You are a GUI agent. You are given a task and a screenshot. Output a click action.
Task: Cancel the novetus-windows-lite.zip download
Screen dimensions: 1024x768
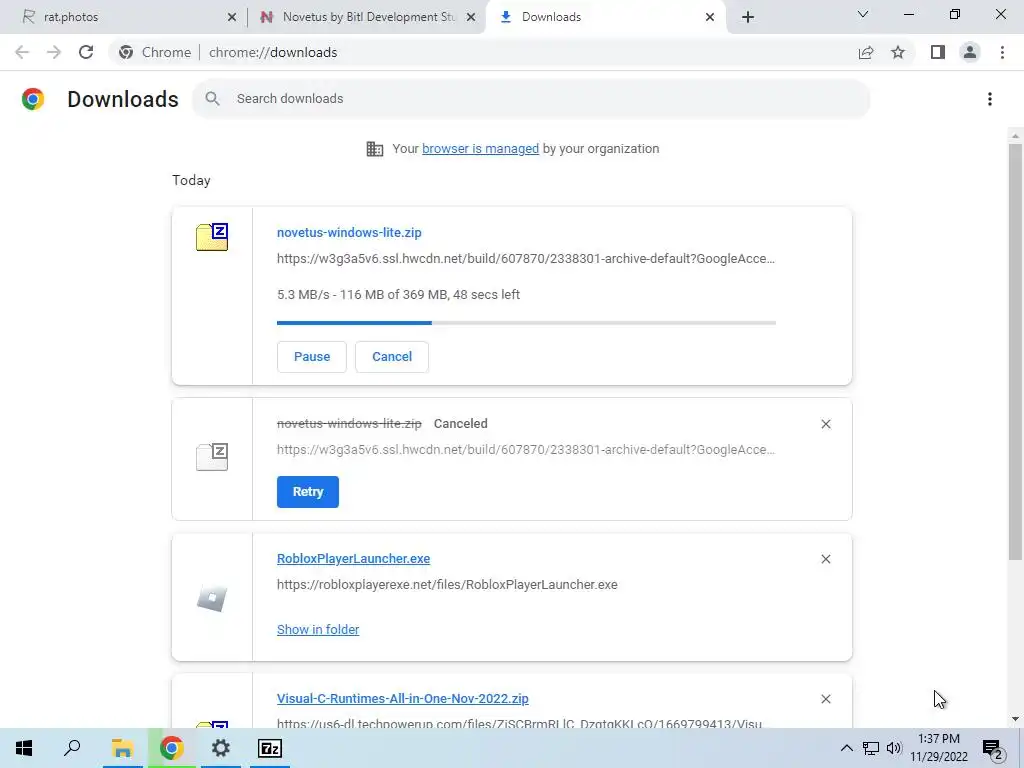point(392,357)
